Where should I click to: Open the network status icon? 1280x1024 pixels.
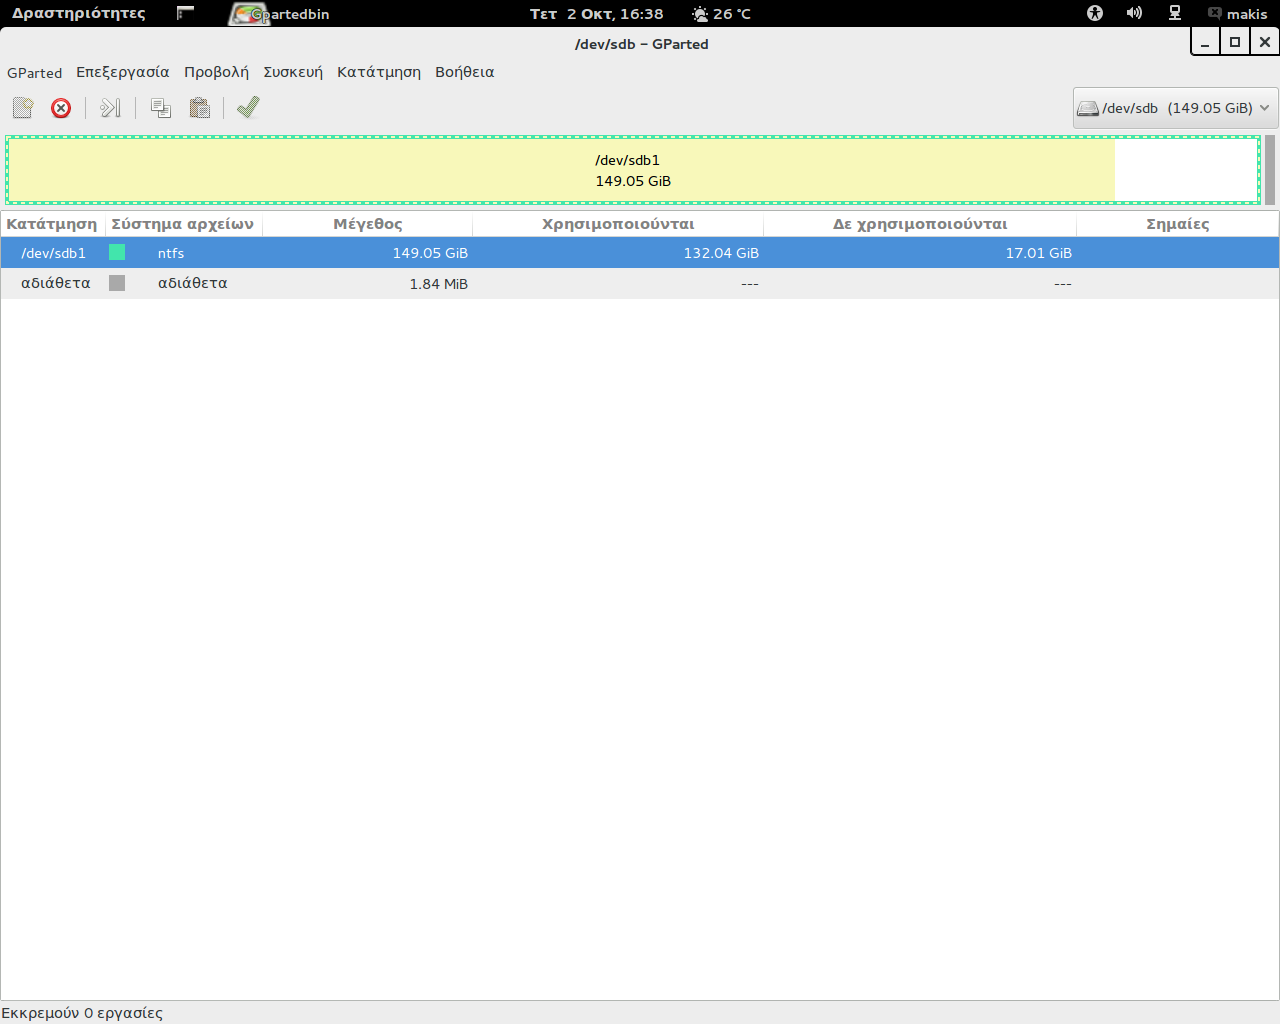tap(1175, 13)
